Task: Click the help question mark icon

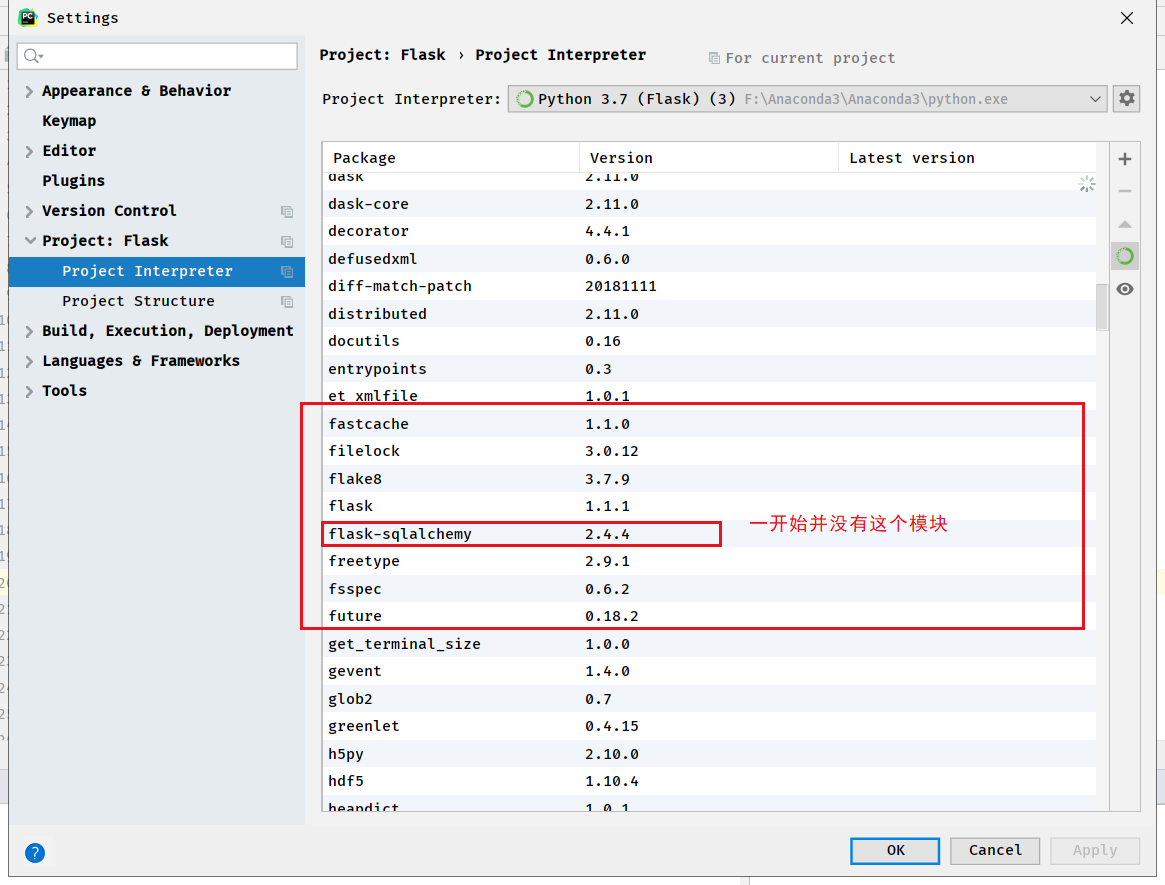Action: 35,852
